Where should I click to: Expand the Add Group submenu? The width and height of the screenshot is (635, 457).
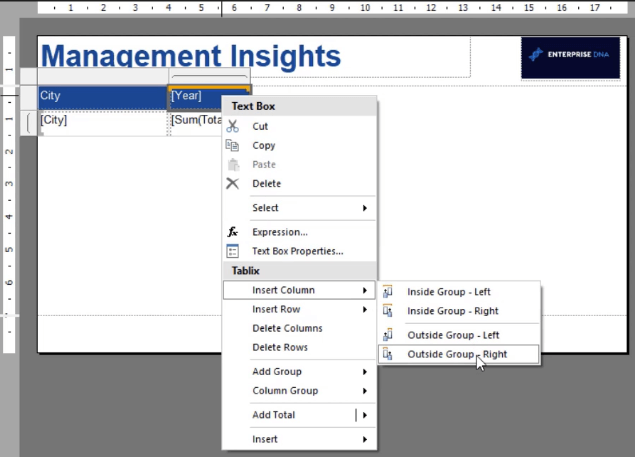click(x=300, y=372)
